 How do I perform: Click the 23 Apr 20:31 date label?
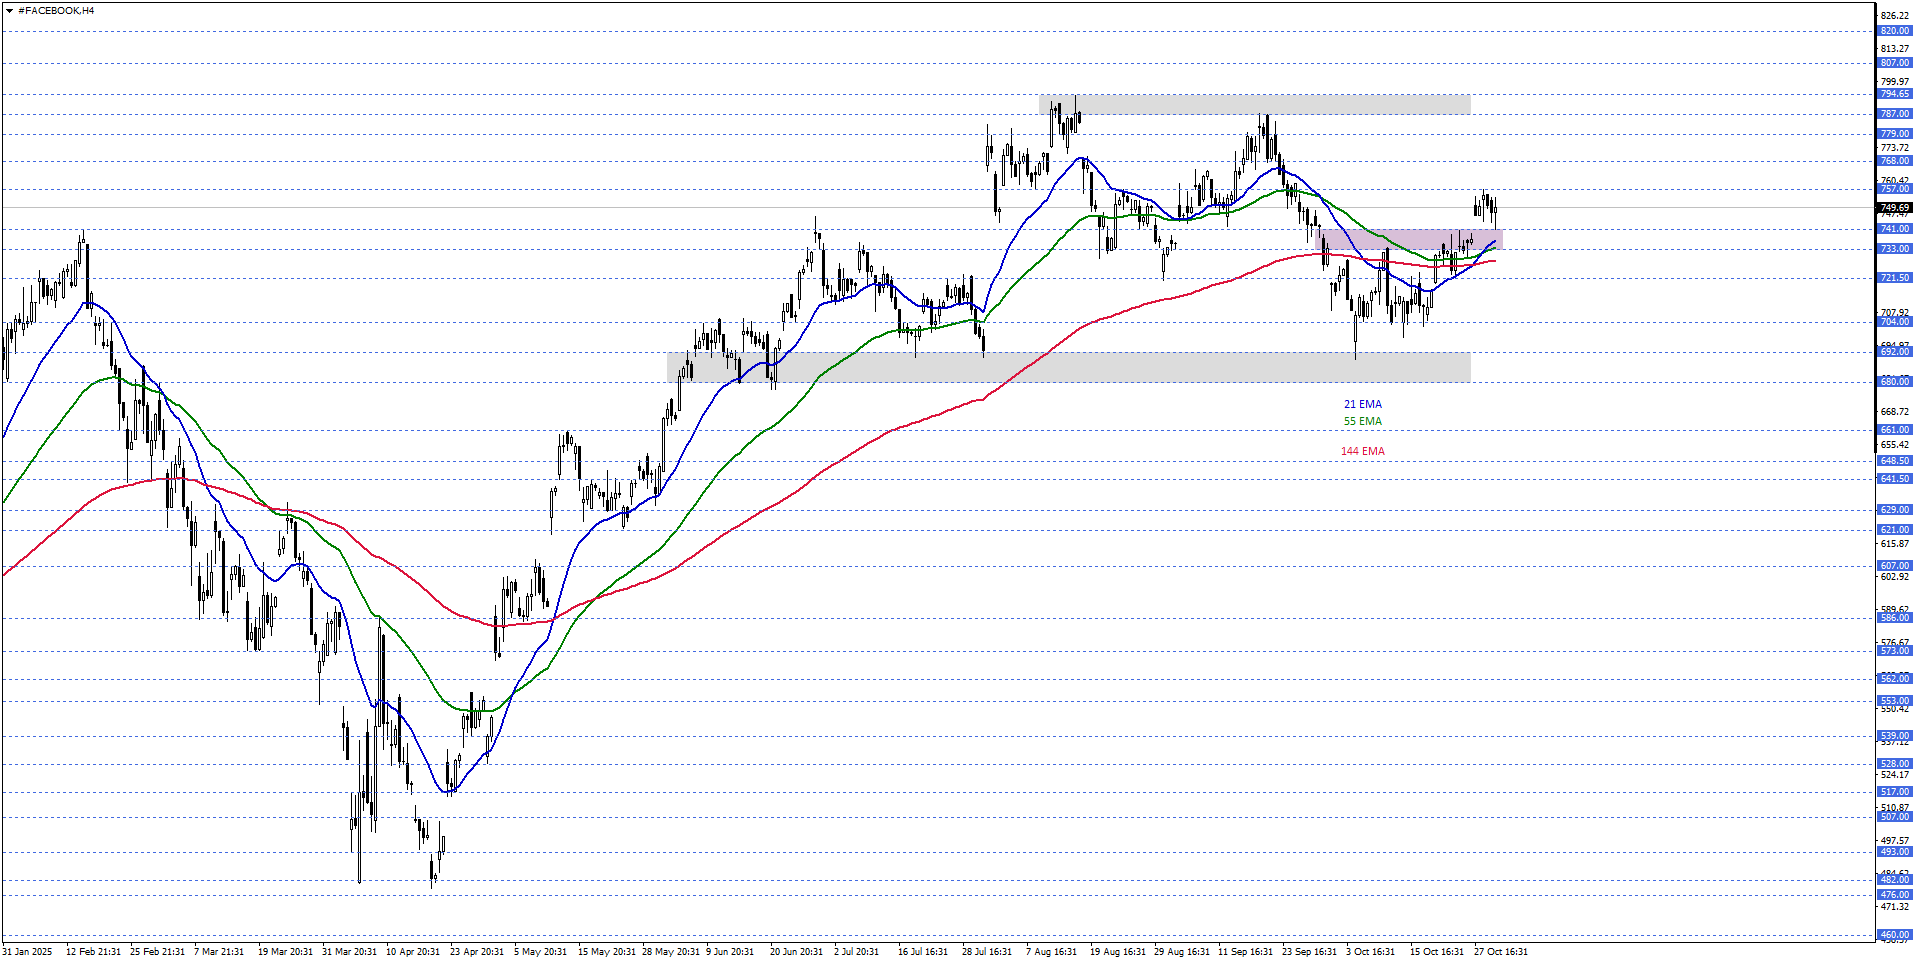click(476, 952)
